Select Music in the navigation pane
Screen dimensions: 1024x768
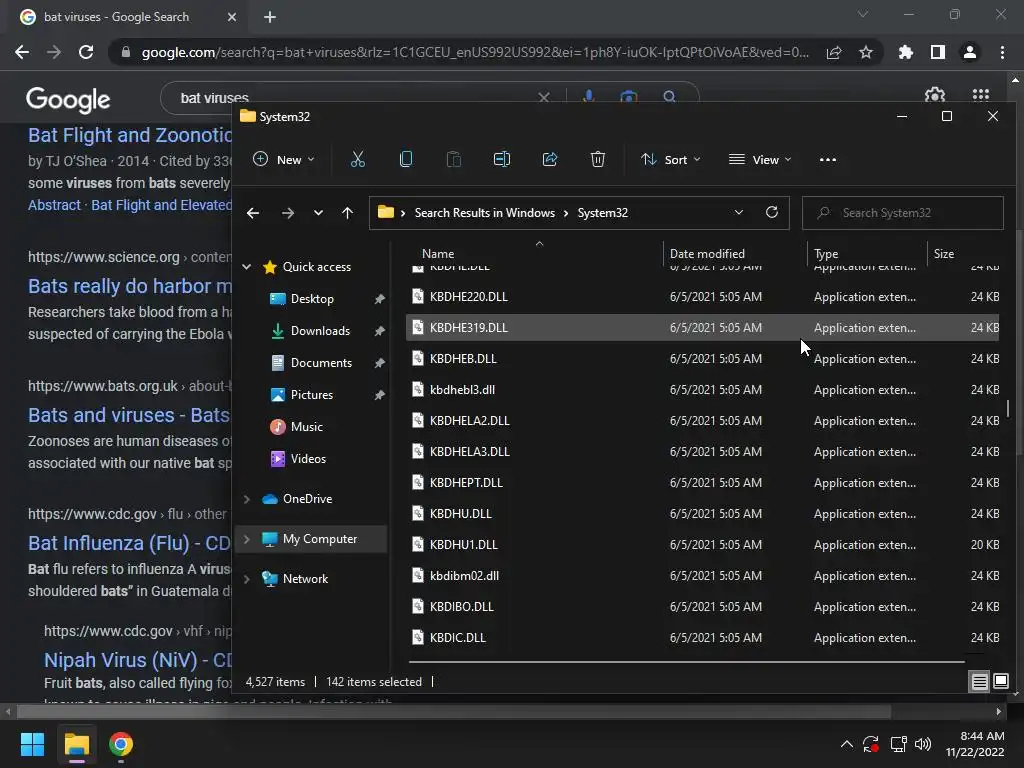pos(306,426)
